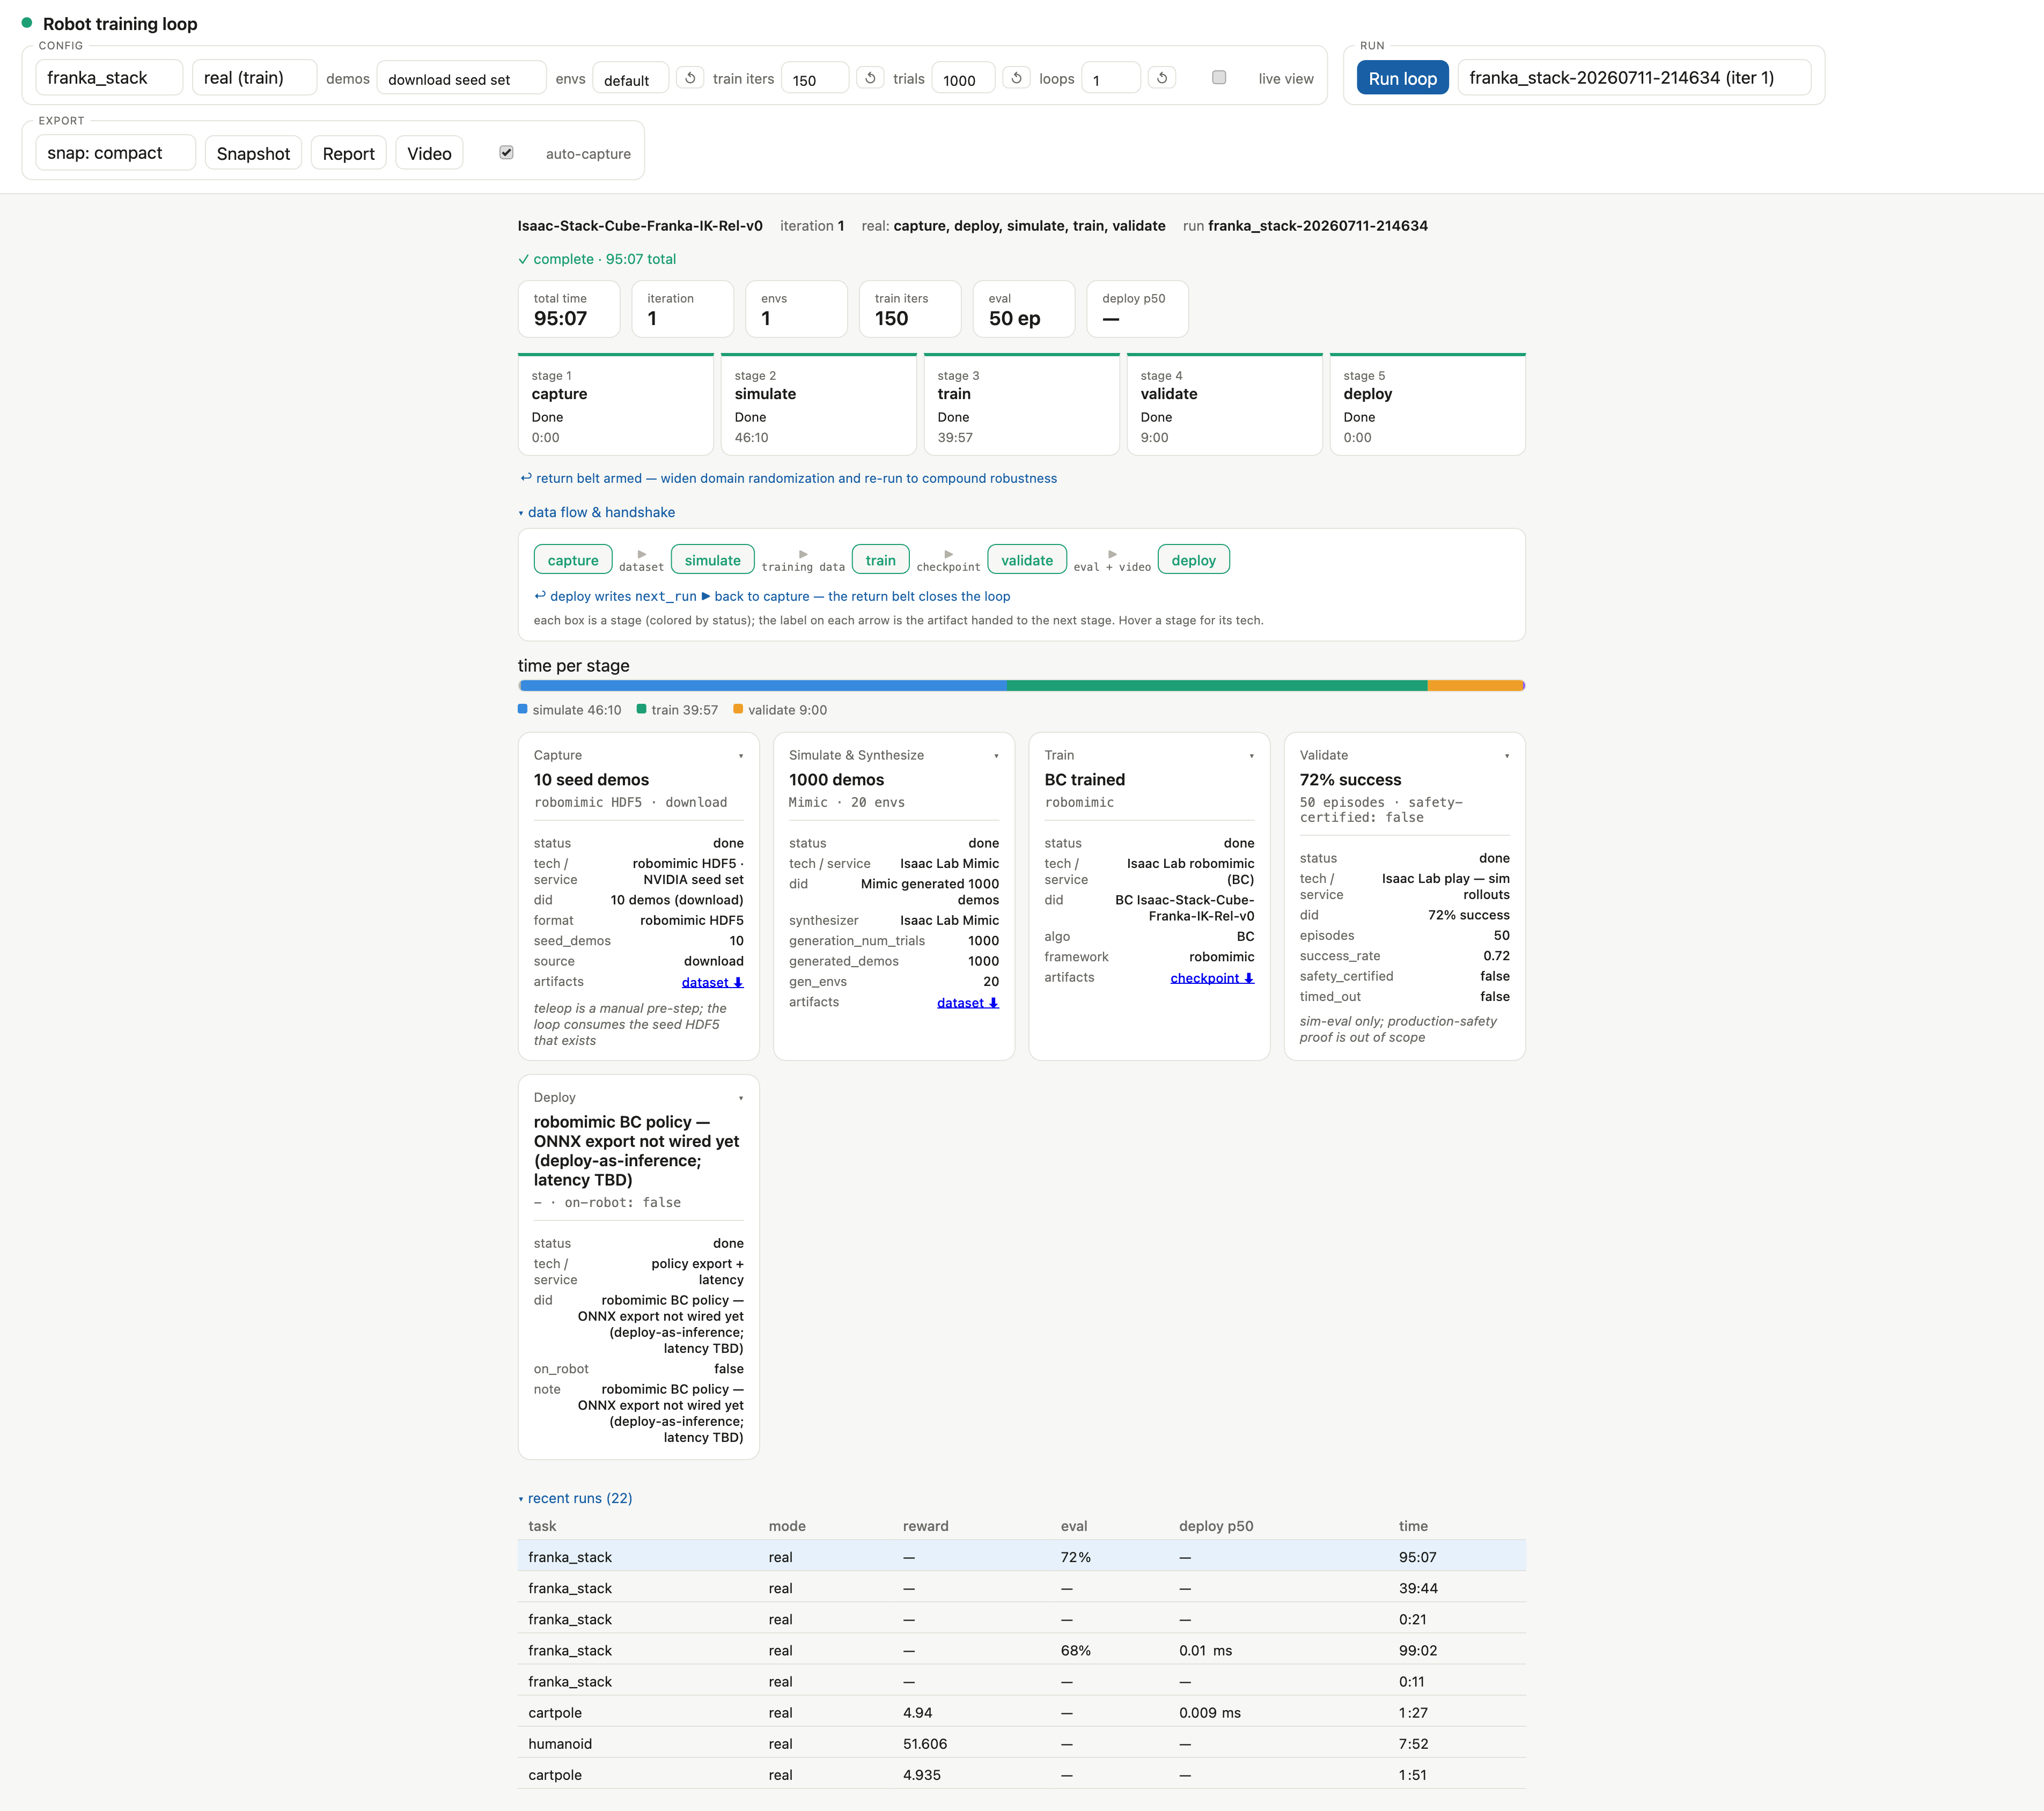
Task: Reset the trials value
Action: coord(1016,78)
